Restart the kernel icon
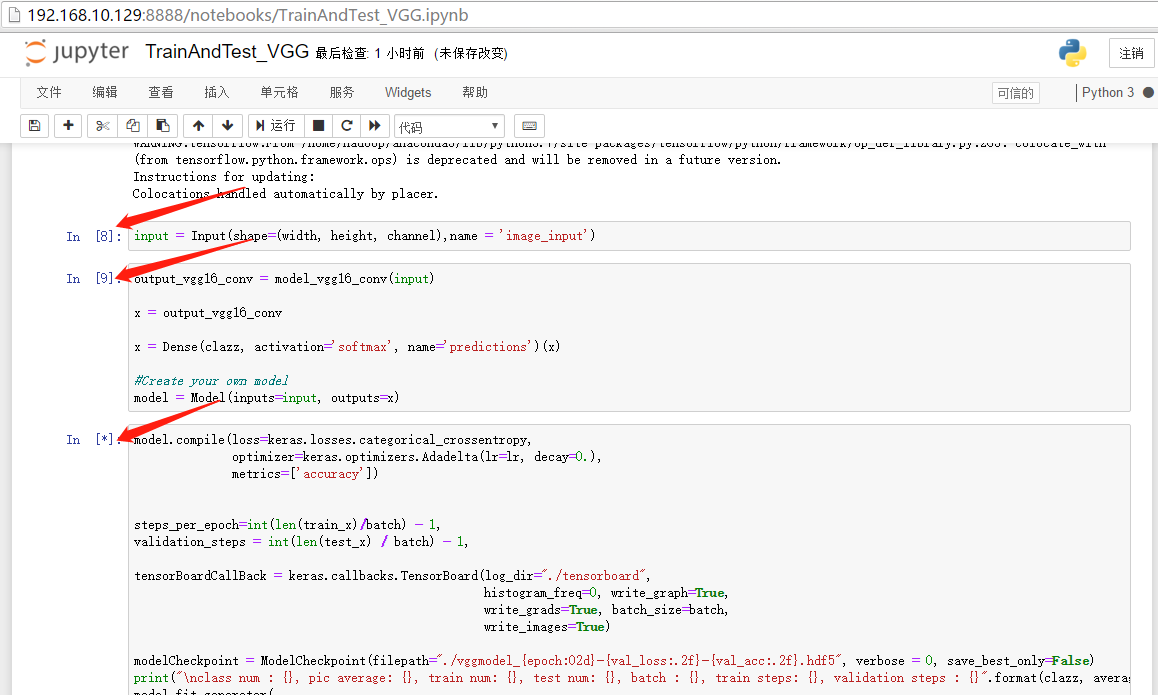This screenshot has height=695, width=1158. click(346, 126)
